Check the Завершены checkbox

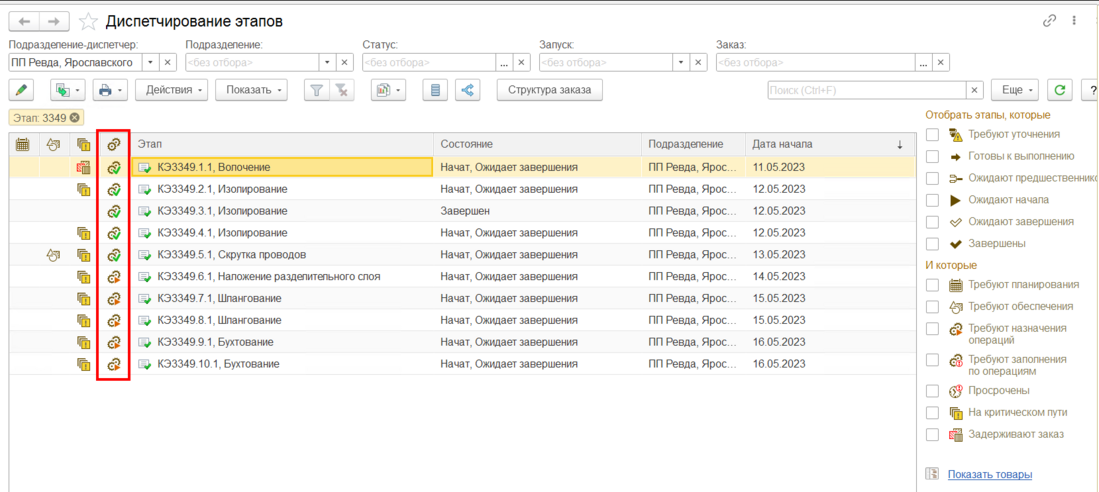[x=932, y=244]
